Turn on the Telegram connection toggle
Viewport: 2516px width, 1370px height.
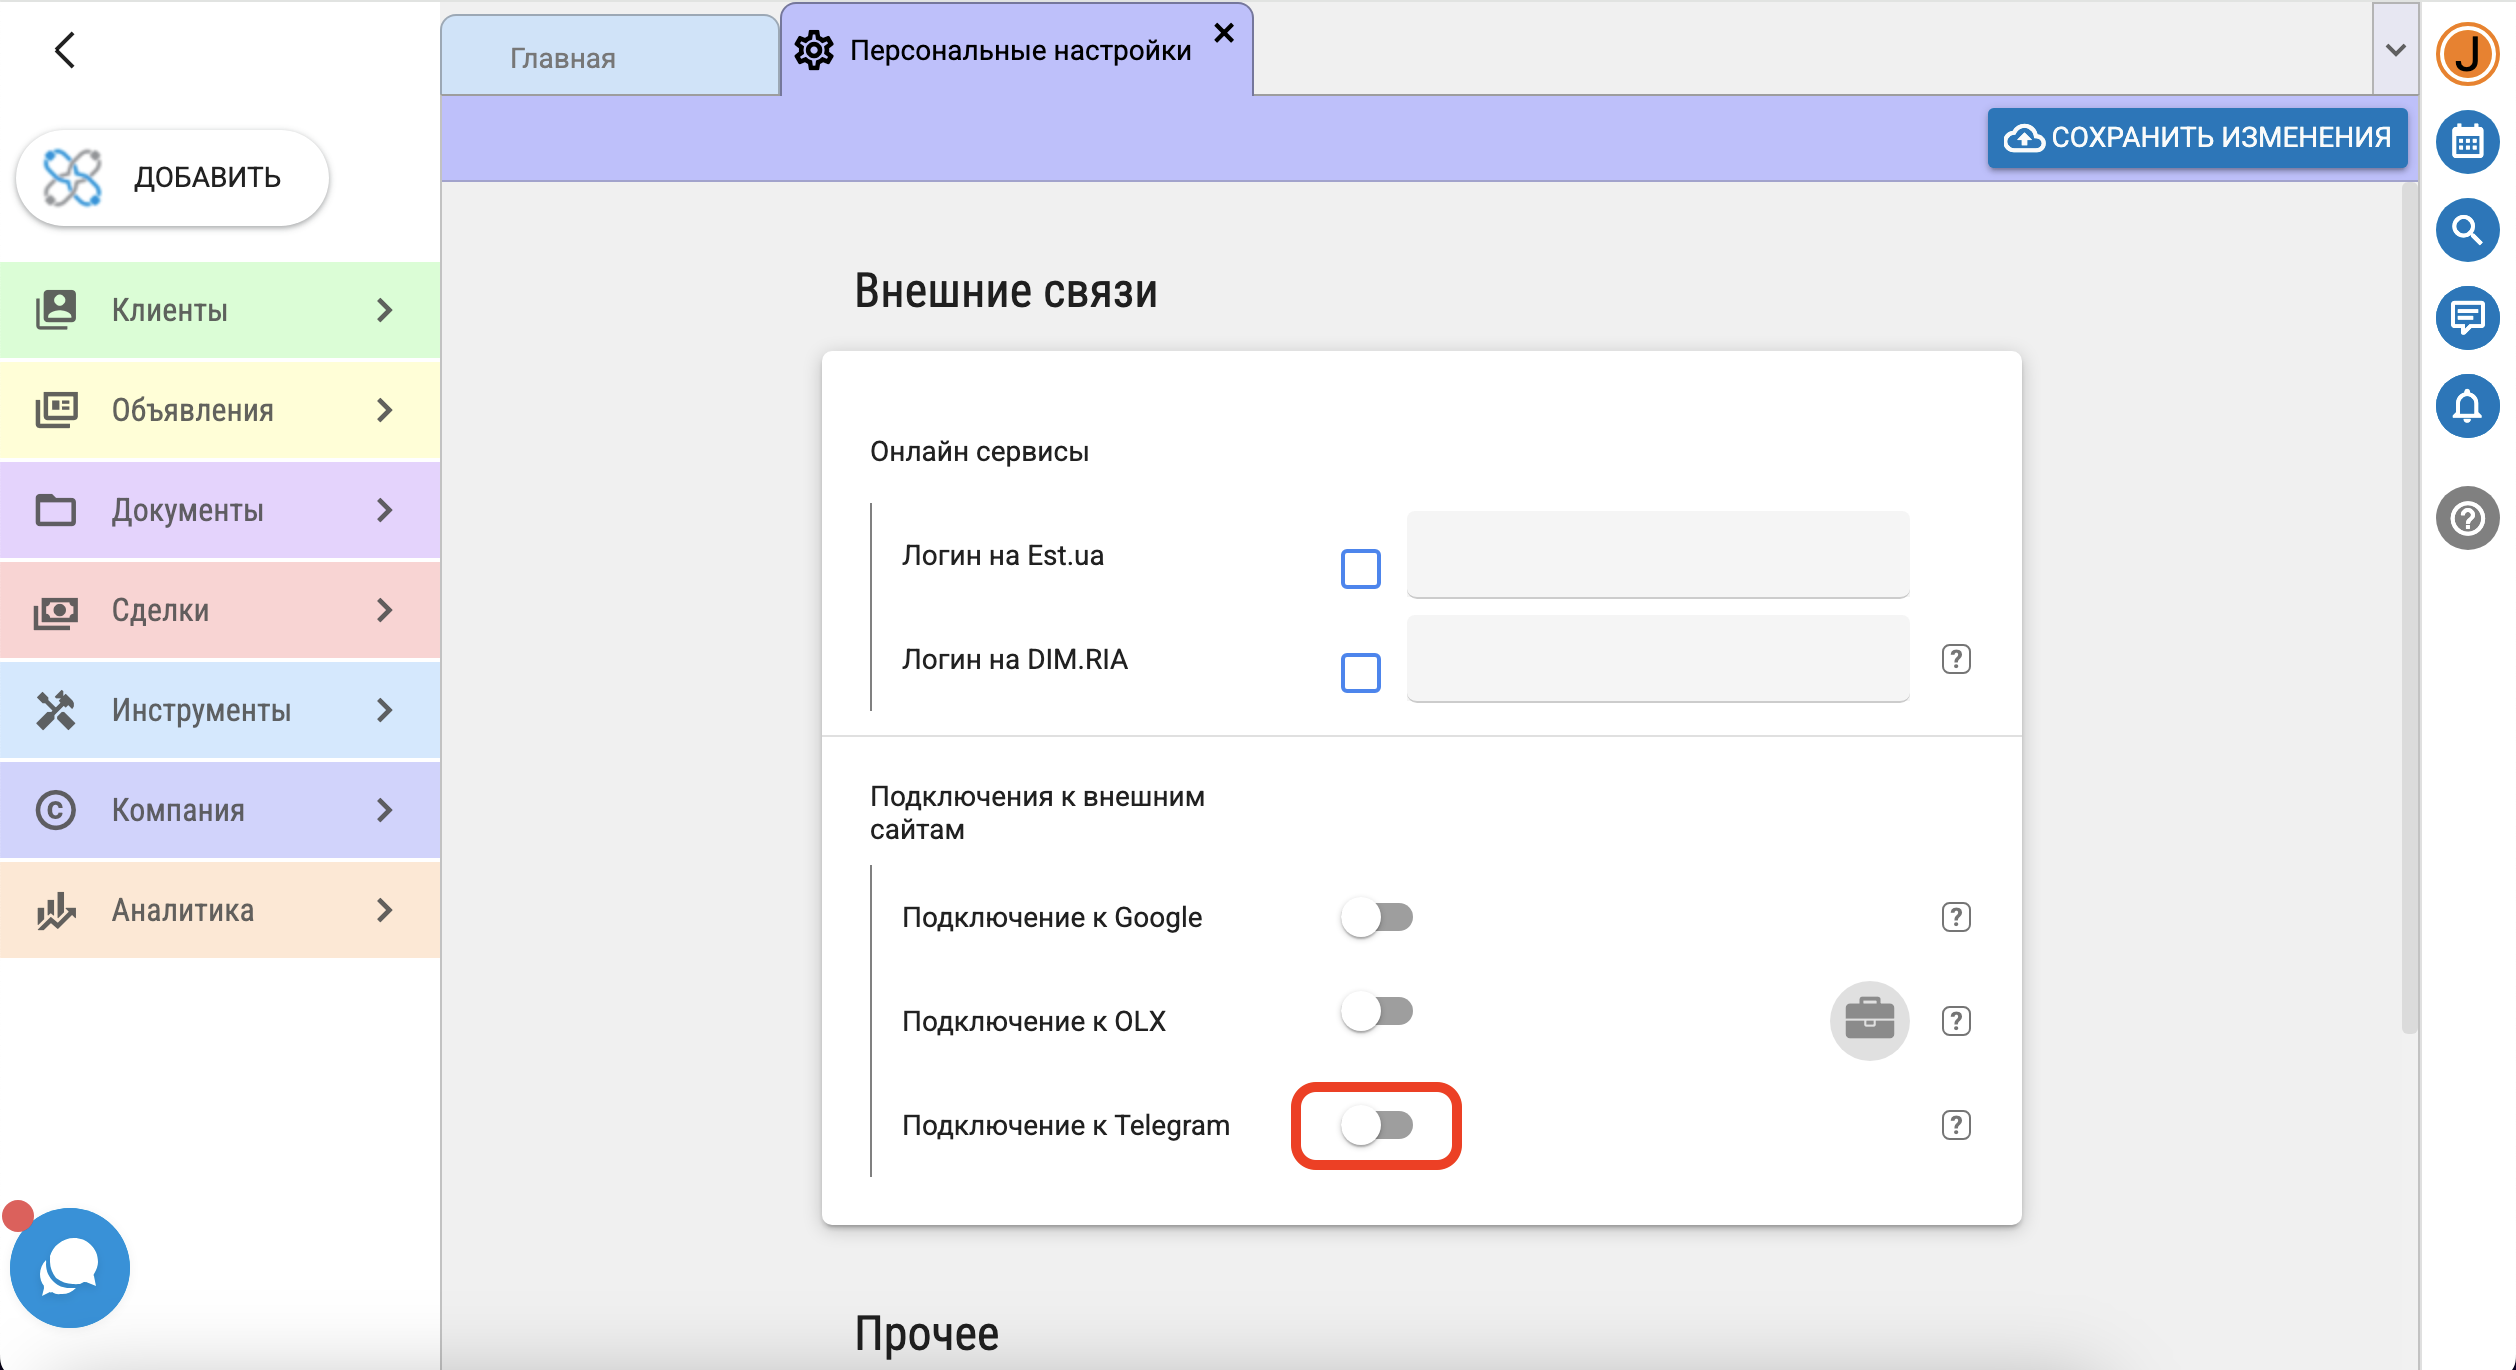1377,1125
